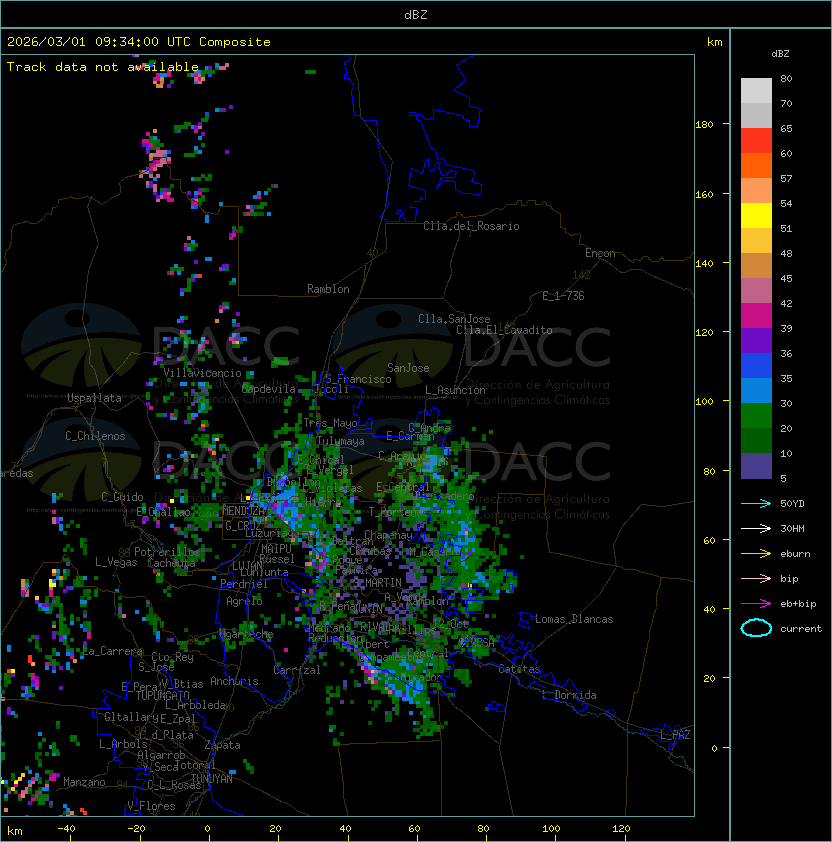Click the yellow eburn arrow icon

756,553
